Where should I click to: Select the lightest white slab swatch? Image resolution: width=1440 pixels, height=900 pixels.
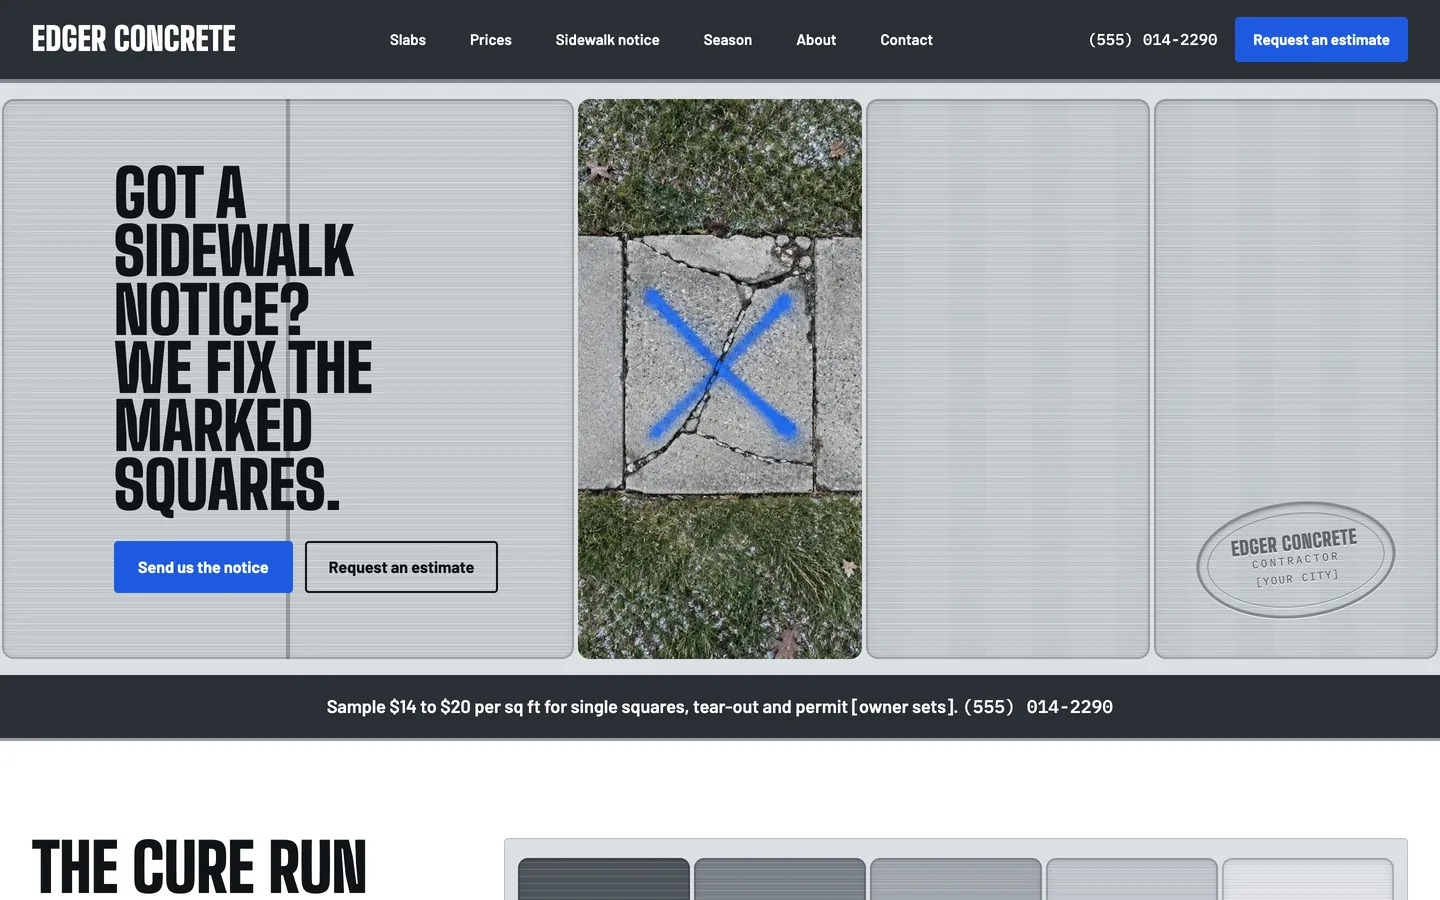1308,879
